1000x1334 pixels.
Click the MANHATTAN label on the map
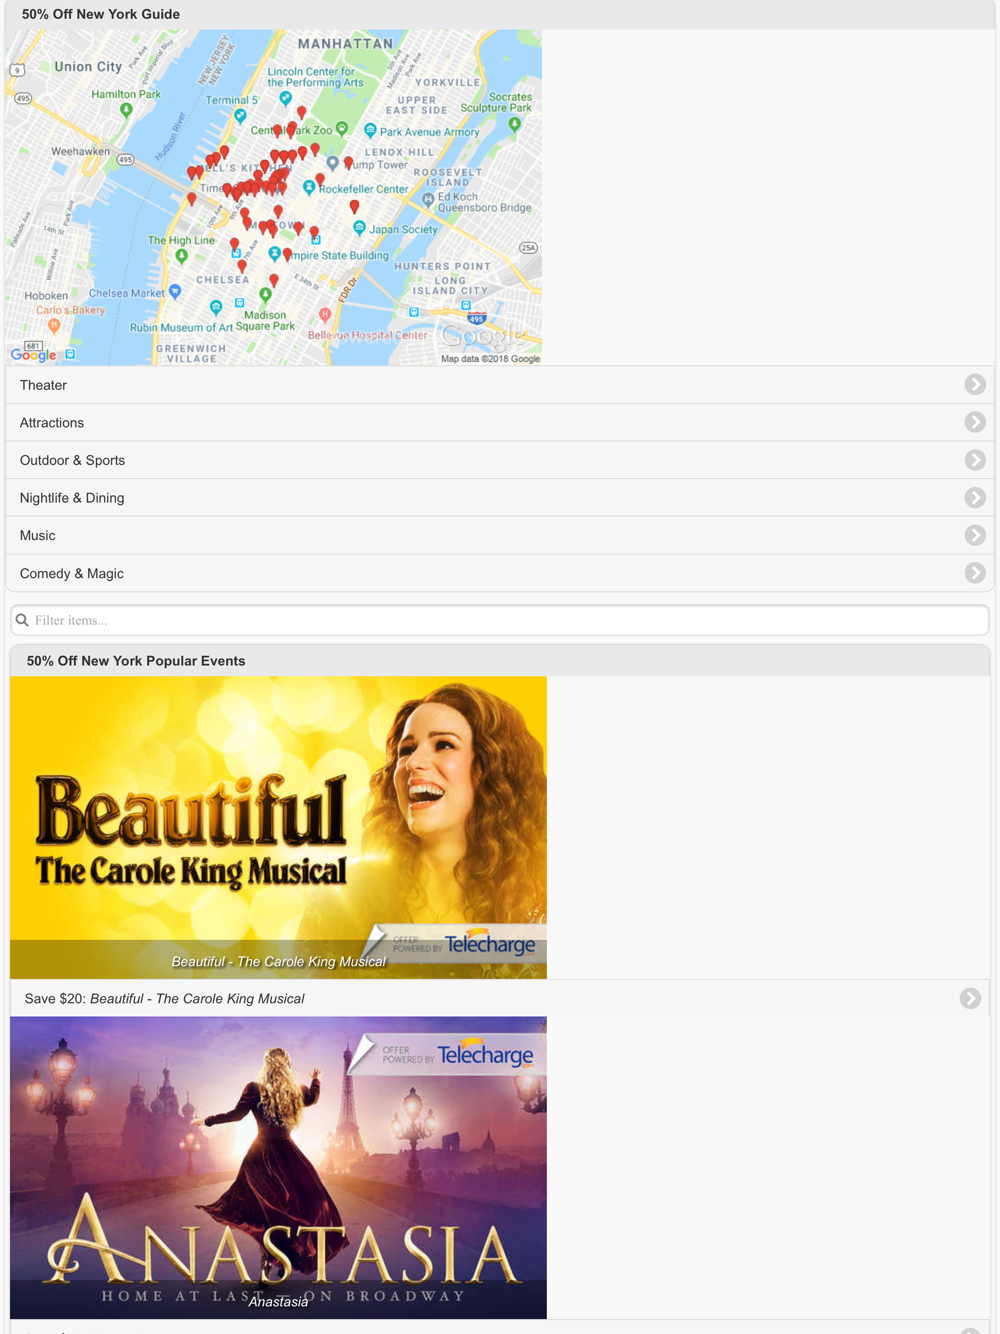click(x=346, y=44)
